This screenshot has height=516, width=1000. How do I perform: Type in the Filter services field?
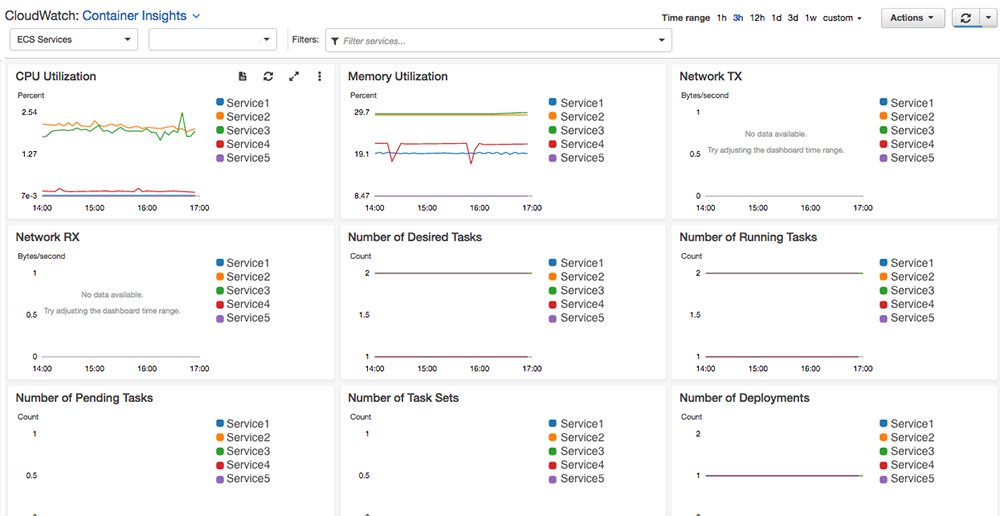tap(495, 40)
